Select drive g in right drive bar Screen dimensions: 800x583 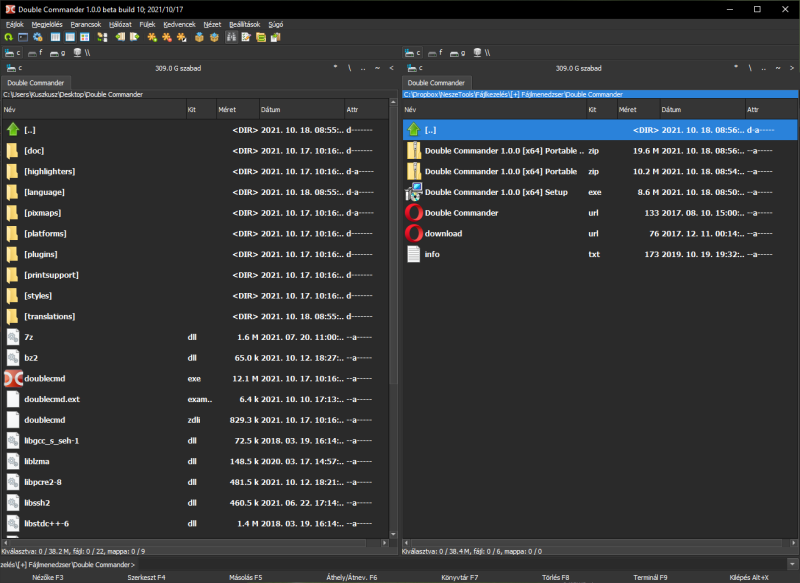click(458, 53)
